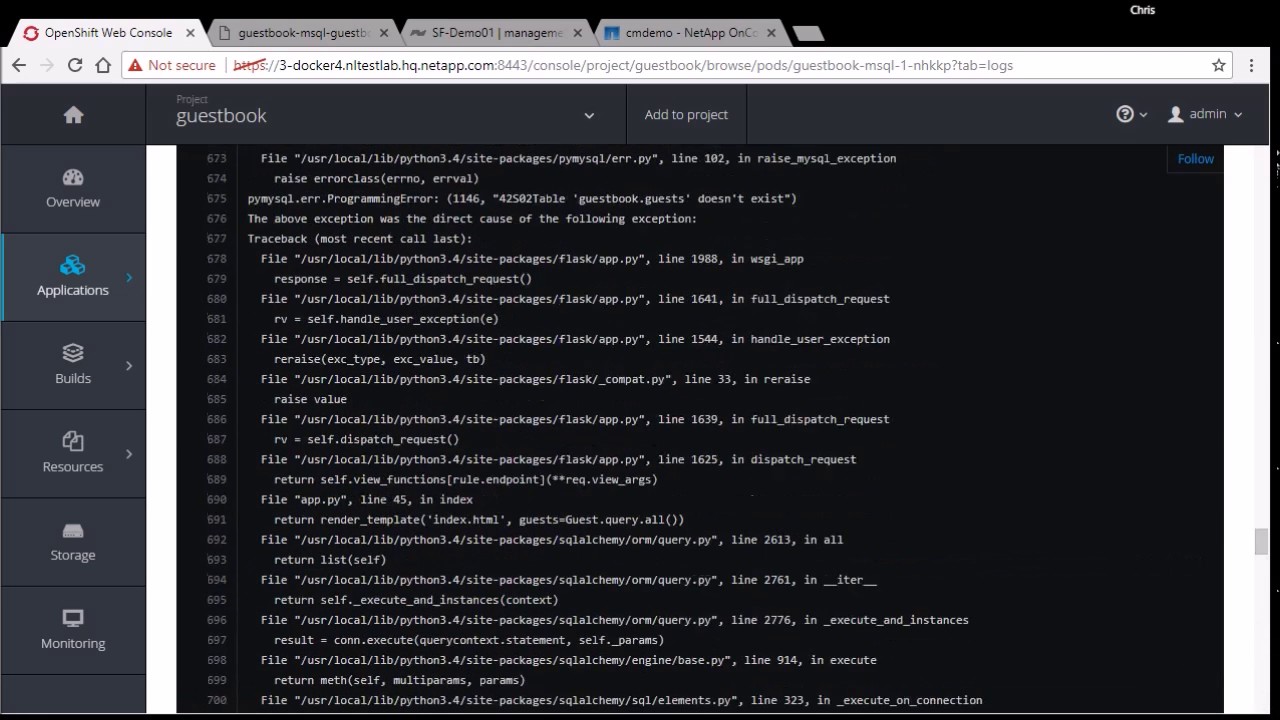Screen dimensions: 1280x720
Task: Bookmark this page with the star icon
Action: 1219,65
